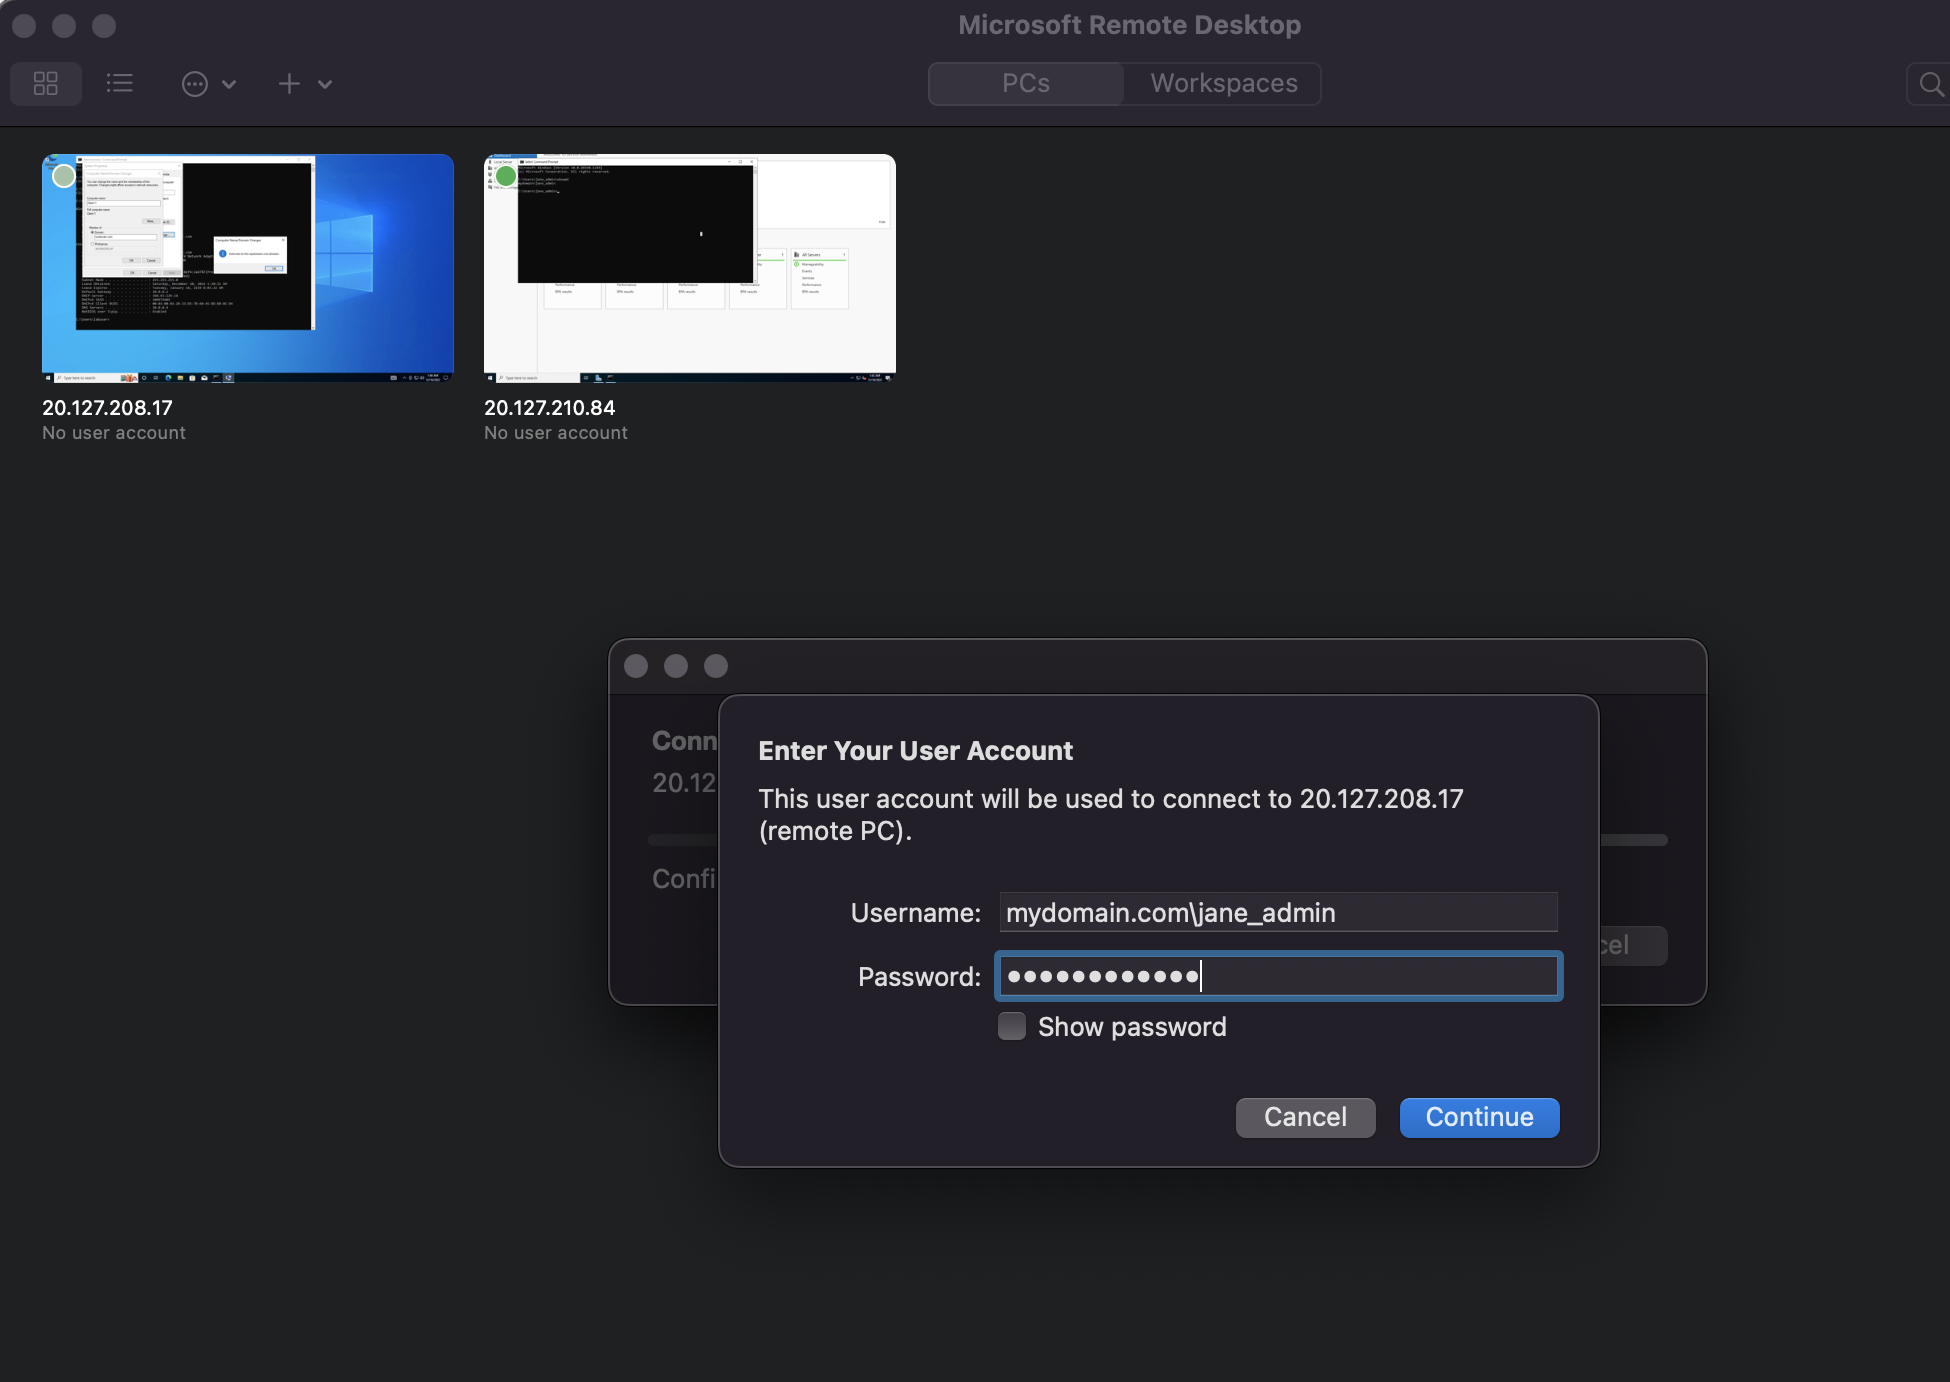Open the ellipsis more options menu
The height and width of the screenshot is (1382, 1950).
[x=195, y=84]
